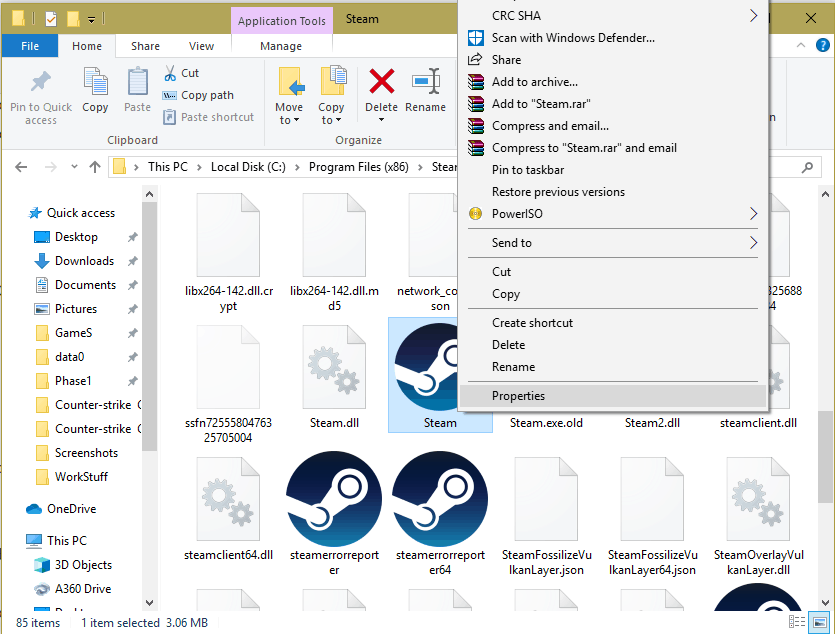
Task: Click the red Delete X icon
Action: click(x=382, y=81)
